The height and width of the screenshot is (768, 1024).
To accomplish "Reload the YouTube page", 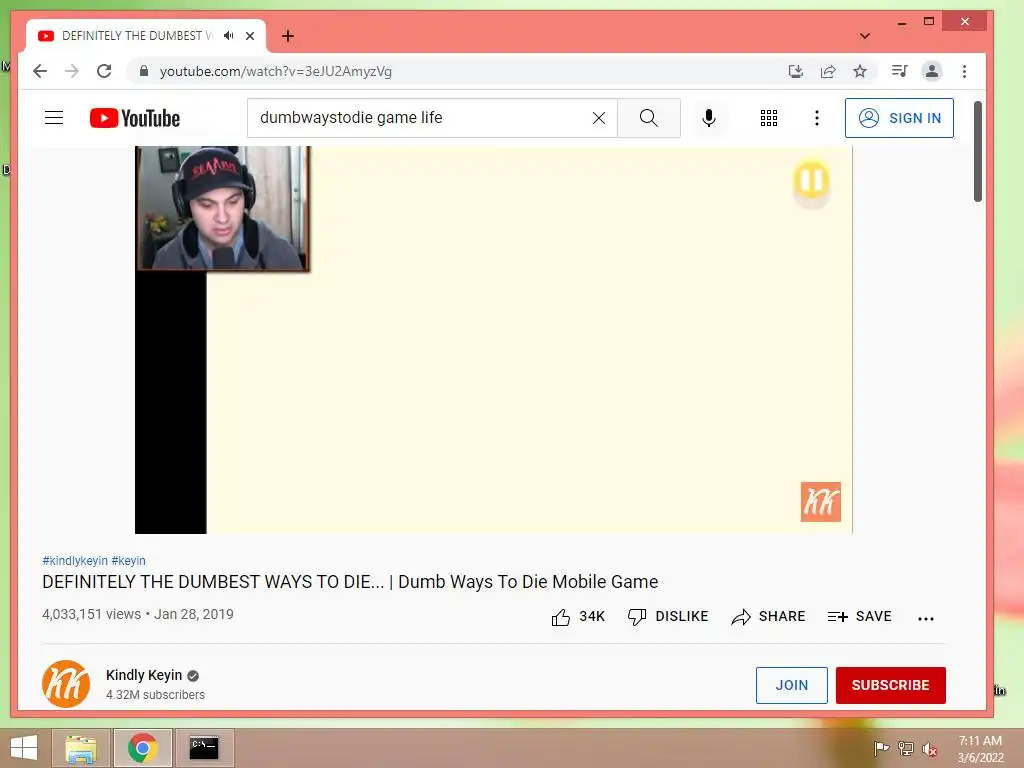I will click(x=104, y=71).
